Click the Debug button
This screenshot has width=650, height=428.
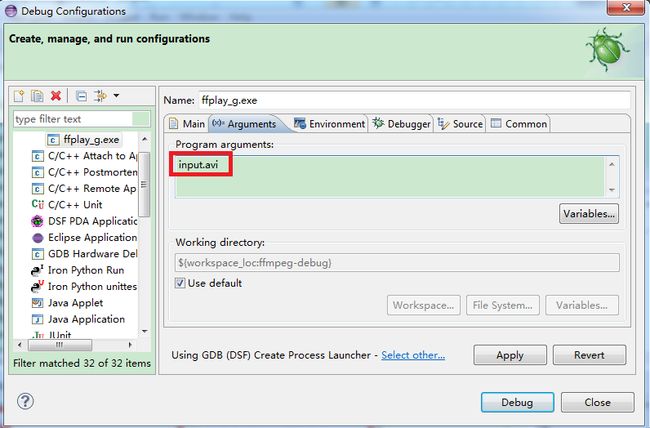pyautogui.click(x=517, y=402)
